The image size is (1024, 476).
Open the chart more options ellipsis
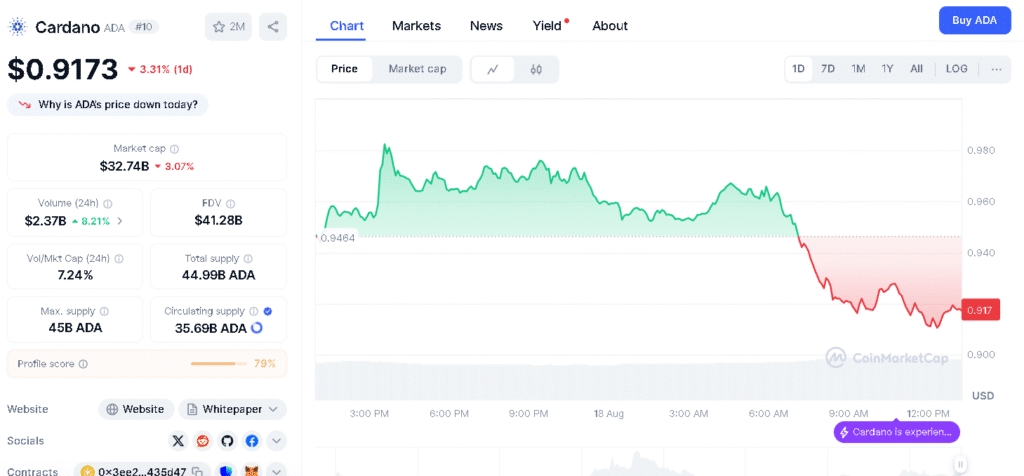[x=997, y=69]
